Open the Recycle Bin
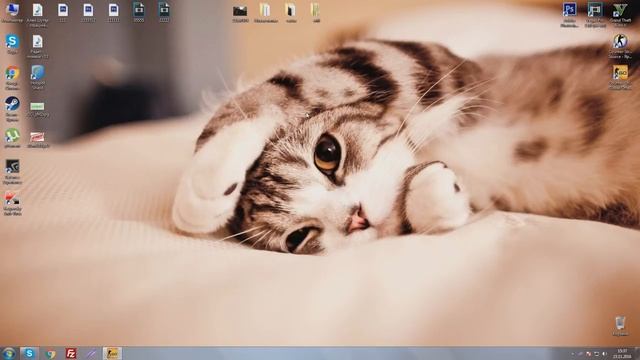Screen dimensions: 640x360 (x=620, y=325)
